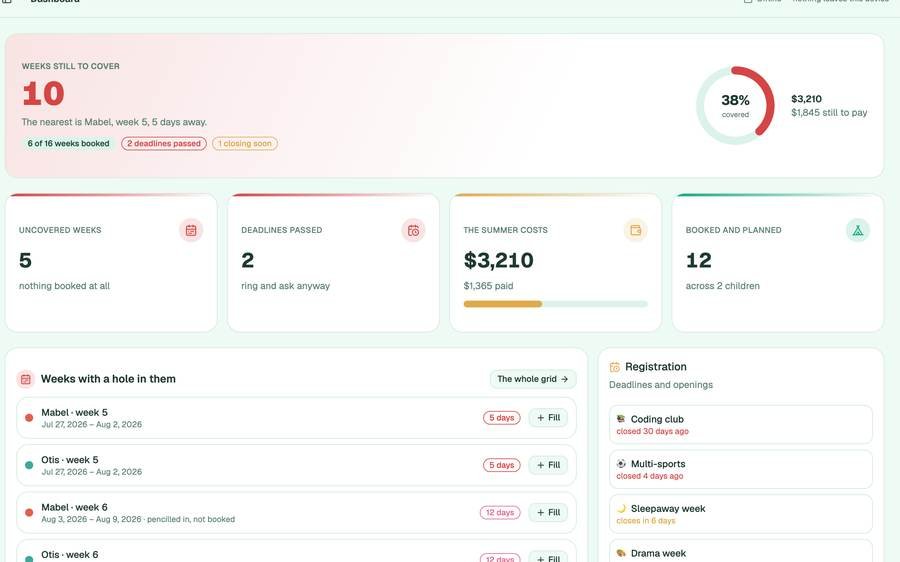
Task: Open the Booked and Planned card
Action: point(778,263)
